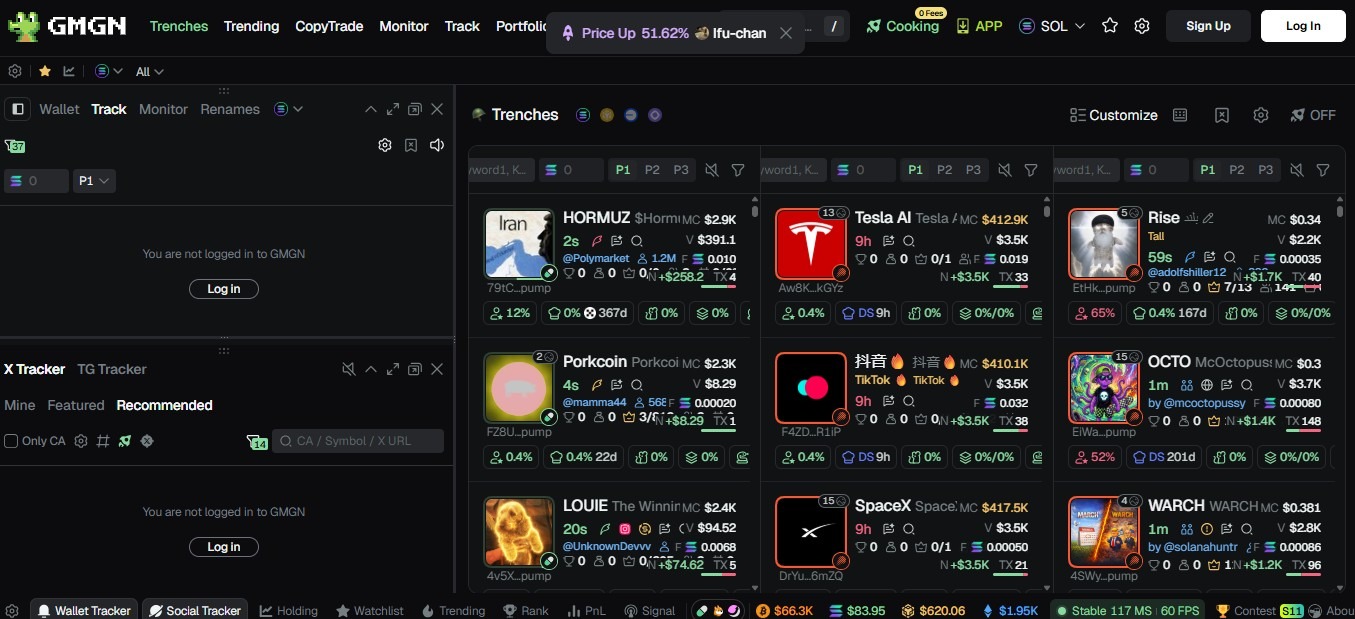Enable the P2 preset in the middle column
The image size is (1355, 619).
pyautogui.click(x=944, y=170)
